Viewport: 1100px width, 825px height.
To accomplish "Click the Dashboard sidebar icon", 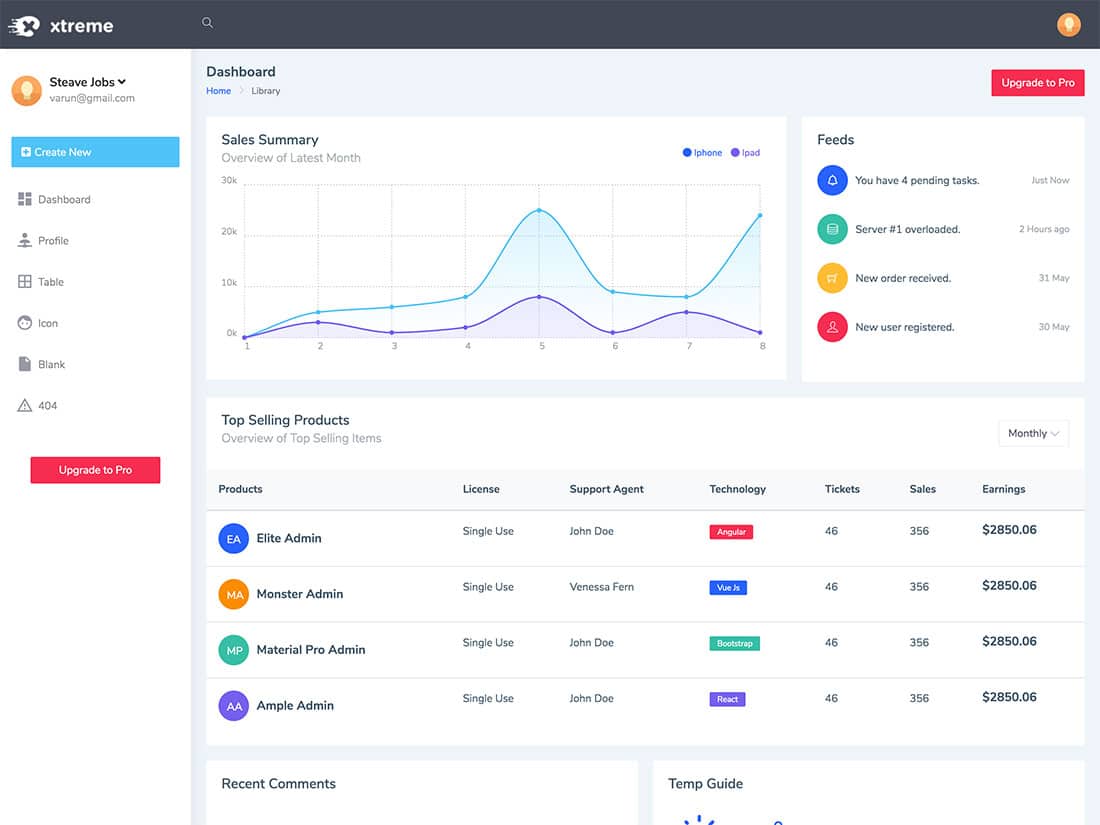I will [x=25, y=199].
